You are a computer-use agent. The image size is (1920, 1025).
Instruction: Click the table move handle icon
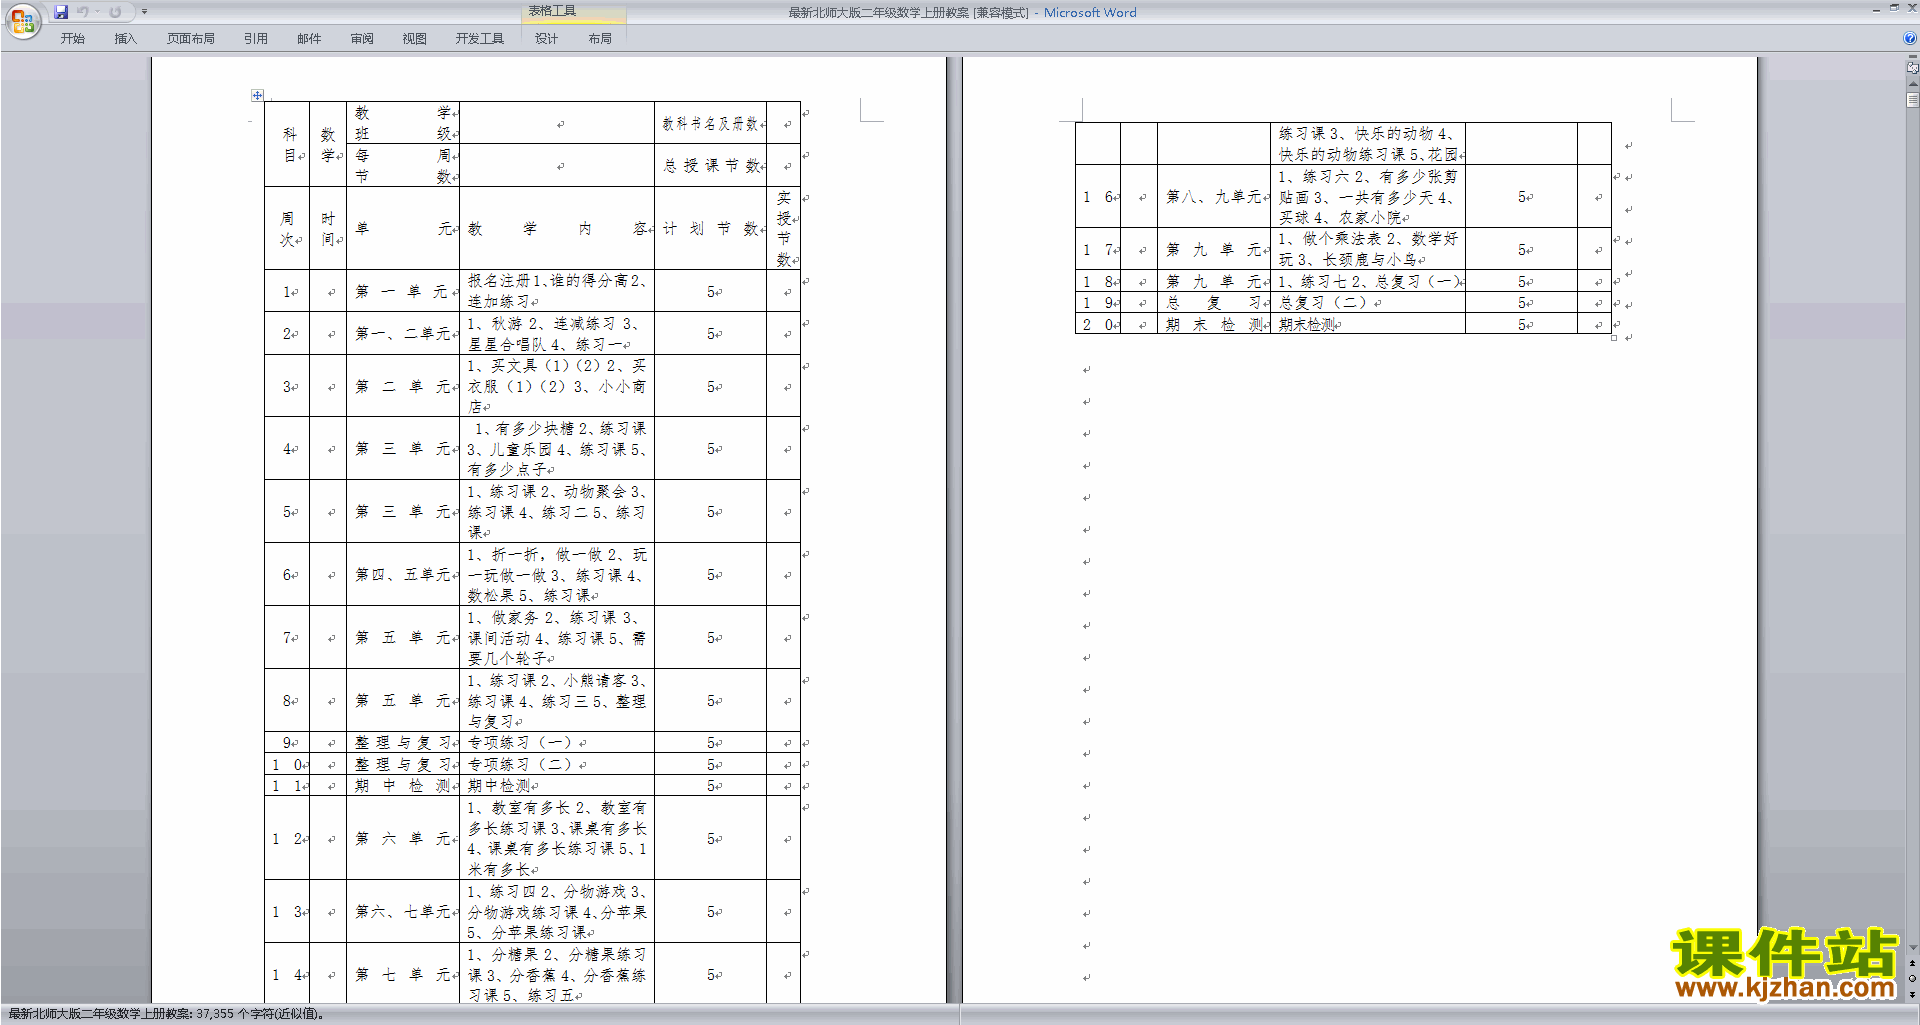(x=257, y=95)
